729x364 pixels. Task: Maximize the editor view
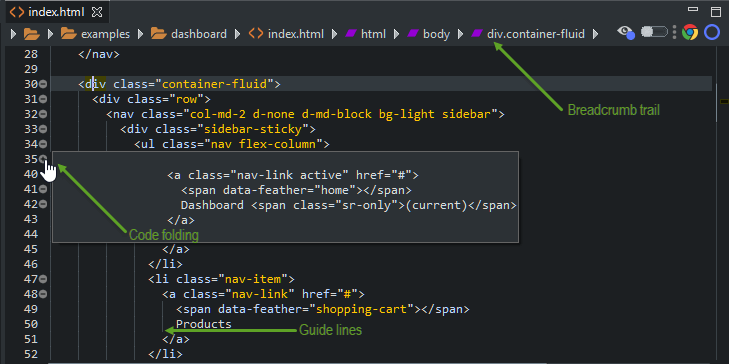pos(716,12)
